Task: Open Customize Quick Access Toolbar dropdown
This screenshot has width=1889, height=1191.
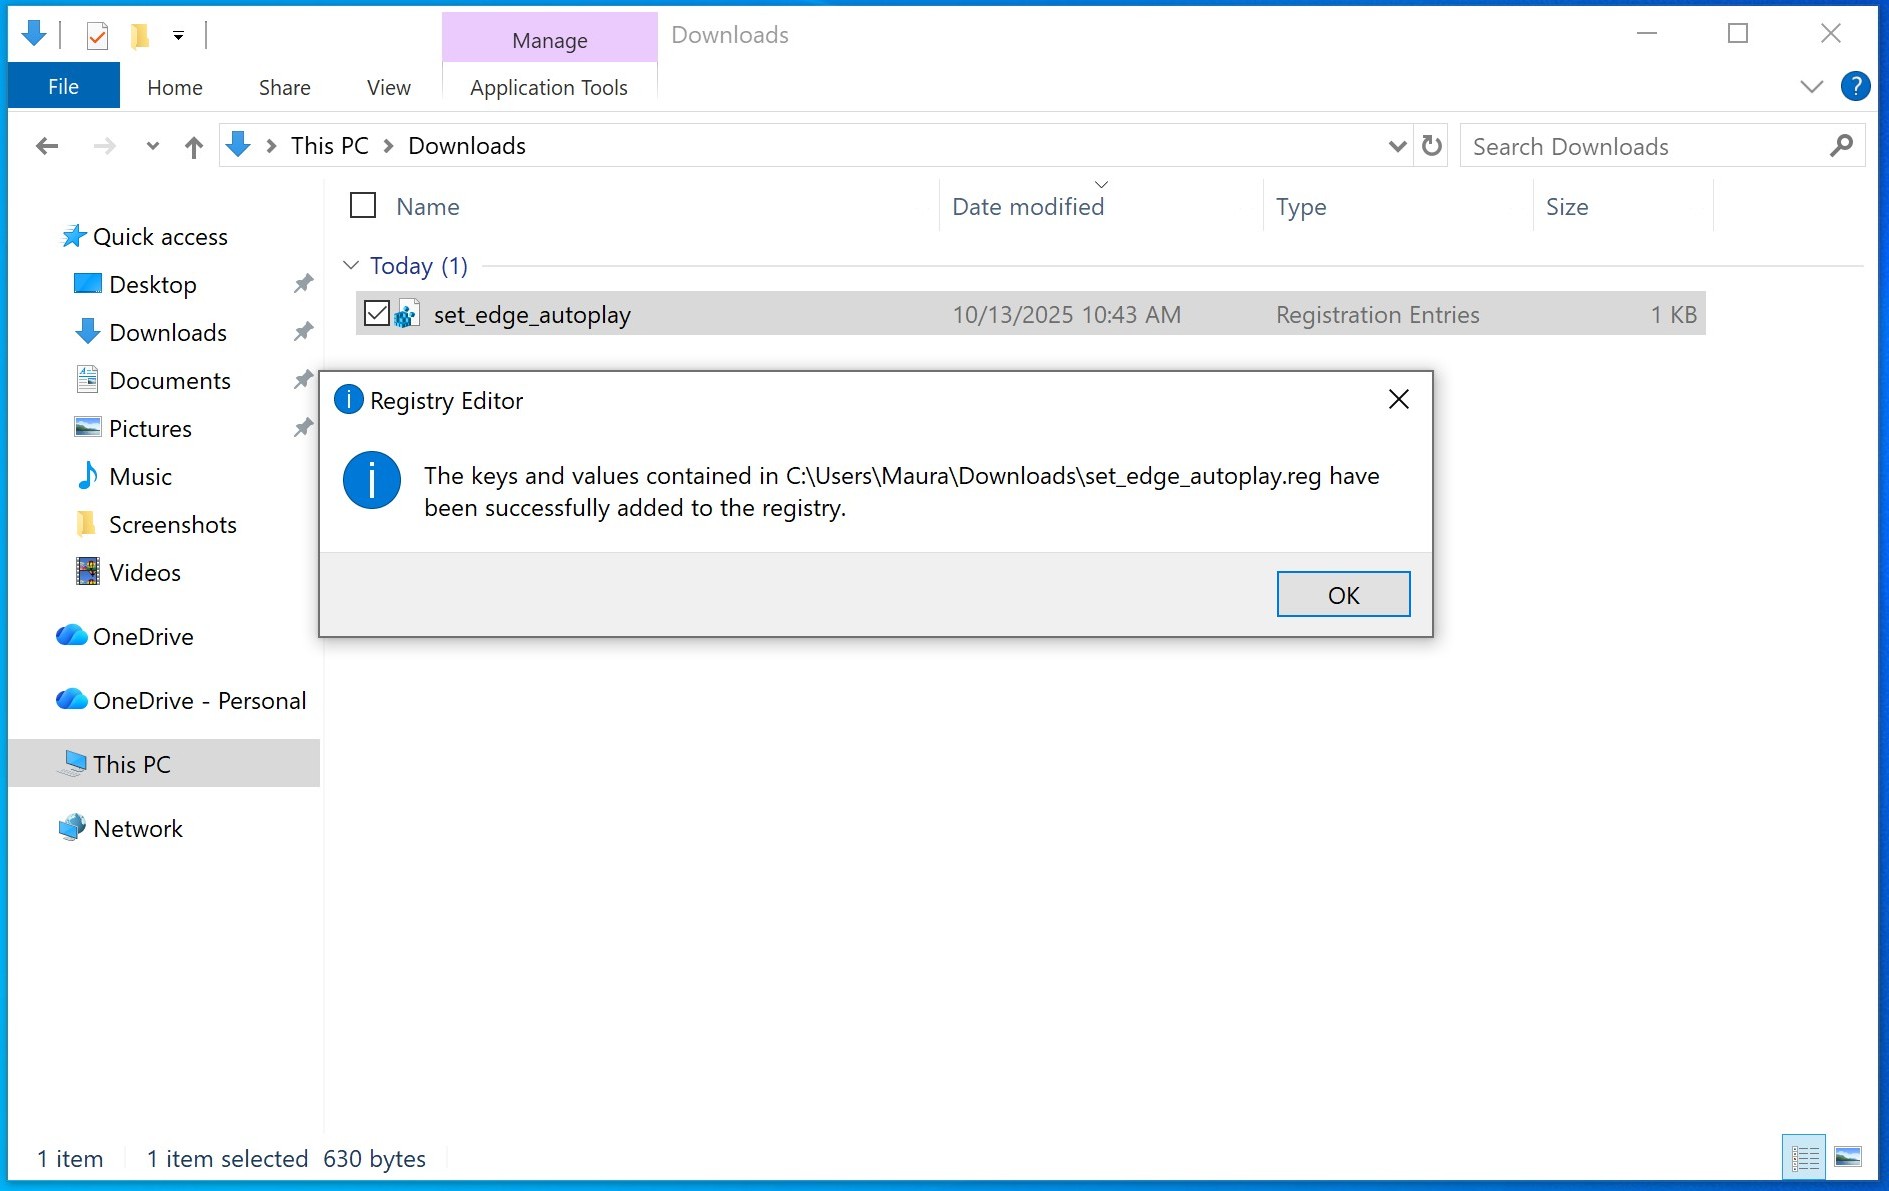Action: pyautogui.click(x=178, y=36)
